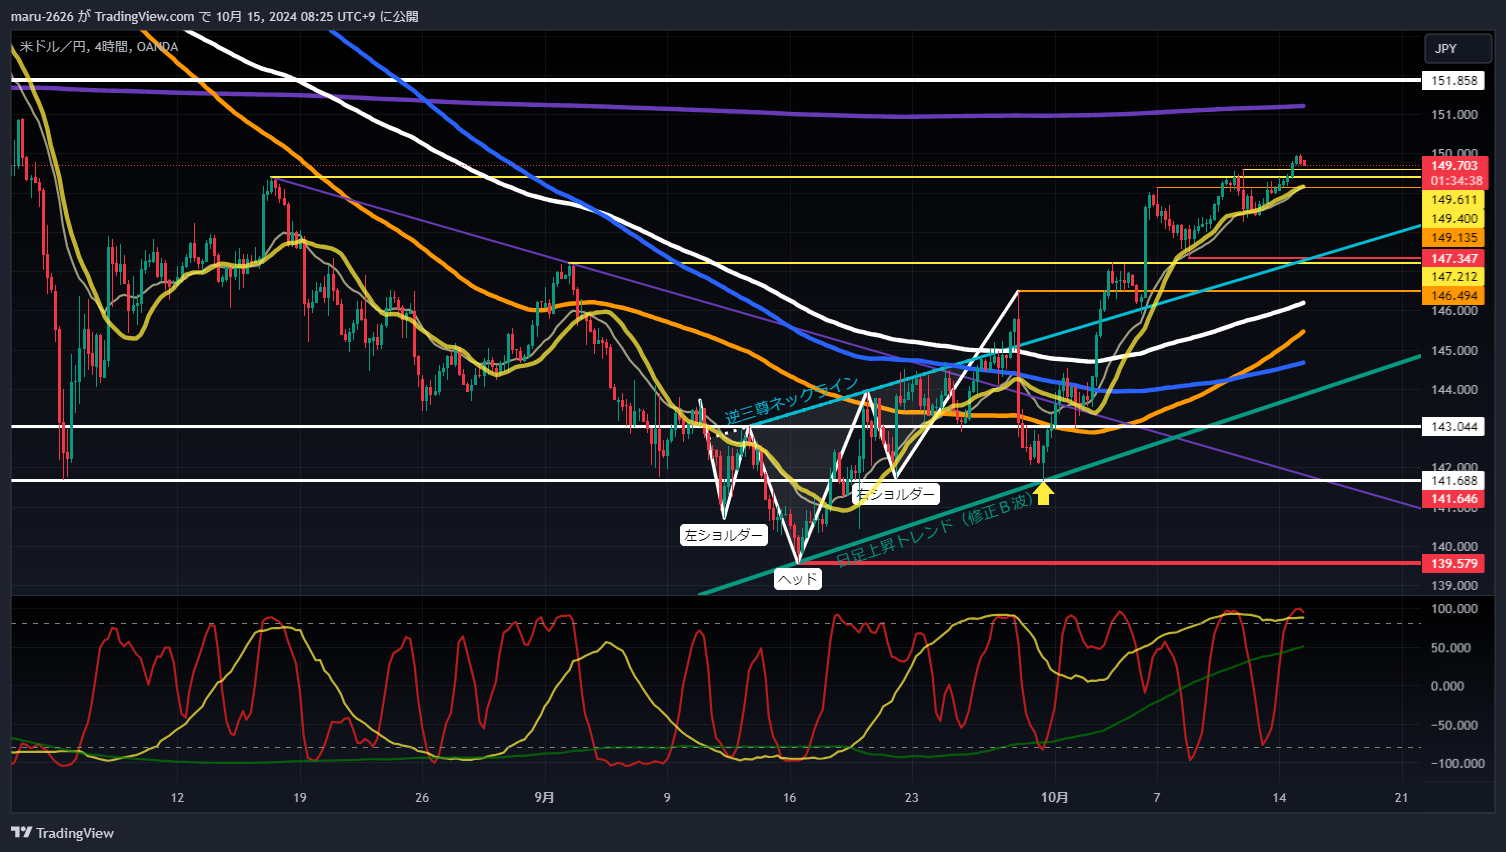Viewport: 1506px width, 852px height.
Task: Select the 23 date axis label
Action: pyautogui.click(x=911, y=797)
